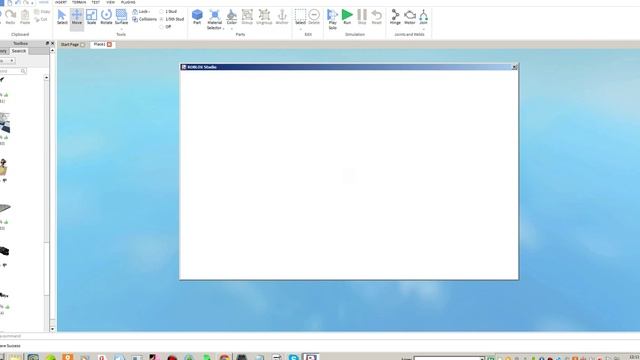Open the INSERT ribbon tab
The height and width of the screenshot is (360, 640).
[x=61, y=2]
